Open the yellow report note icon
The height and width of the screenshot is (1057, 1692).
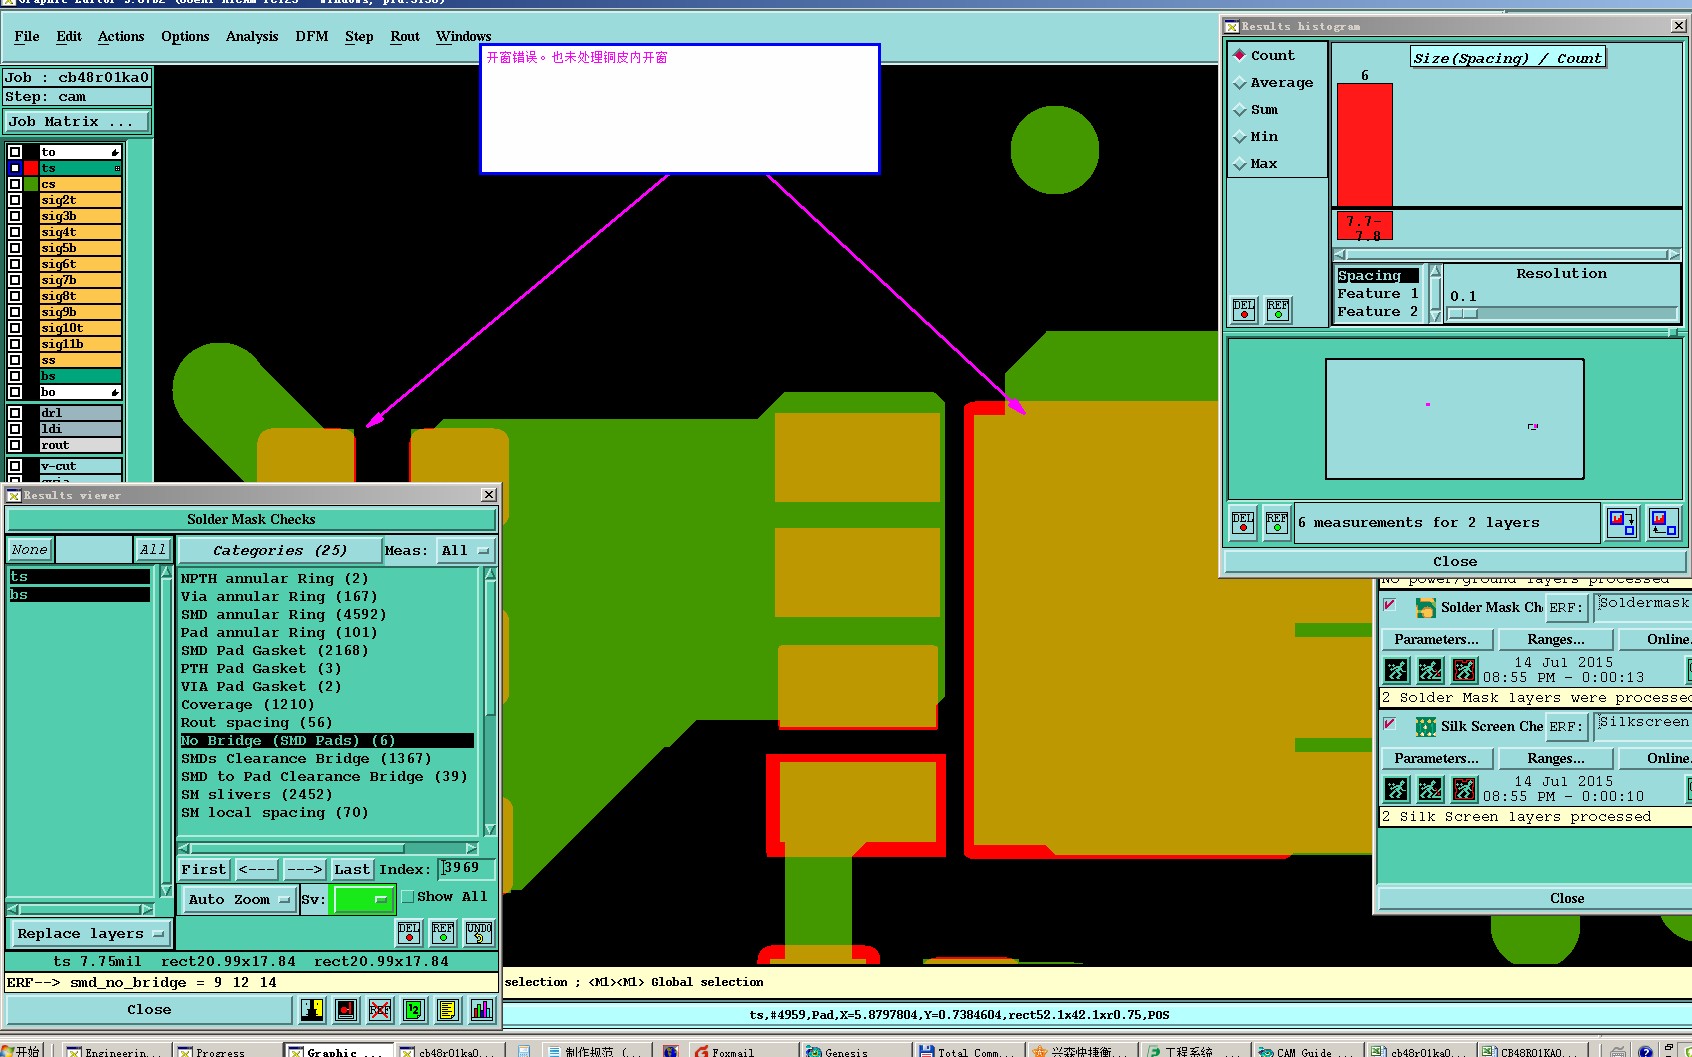(448, 1010)
